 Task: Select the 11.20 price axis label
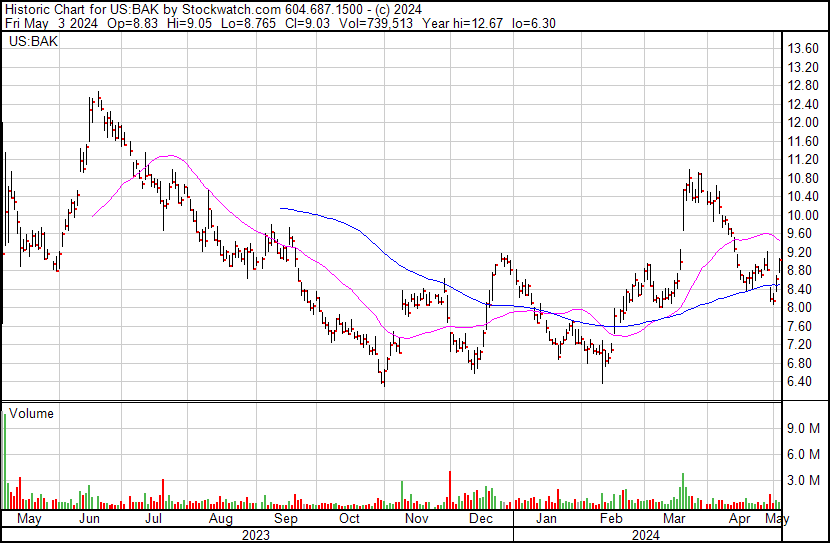click(803, 159)
